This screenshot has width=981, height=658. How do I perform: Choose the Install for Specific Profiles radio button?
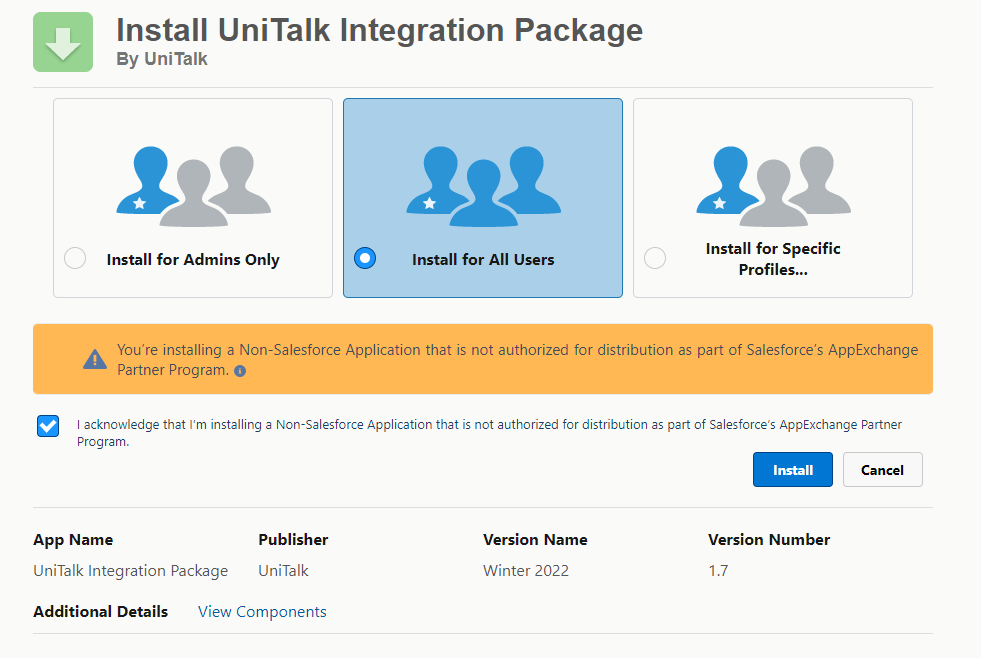655,259
